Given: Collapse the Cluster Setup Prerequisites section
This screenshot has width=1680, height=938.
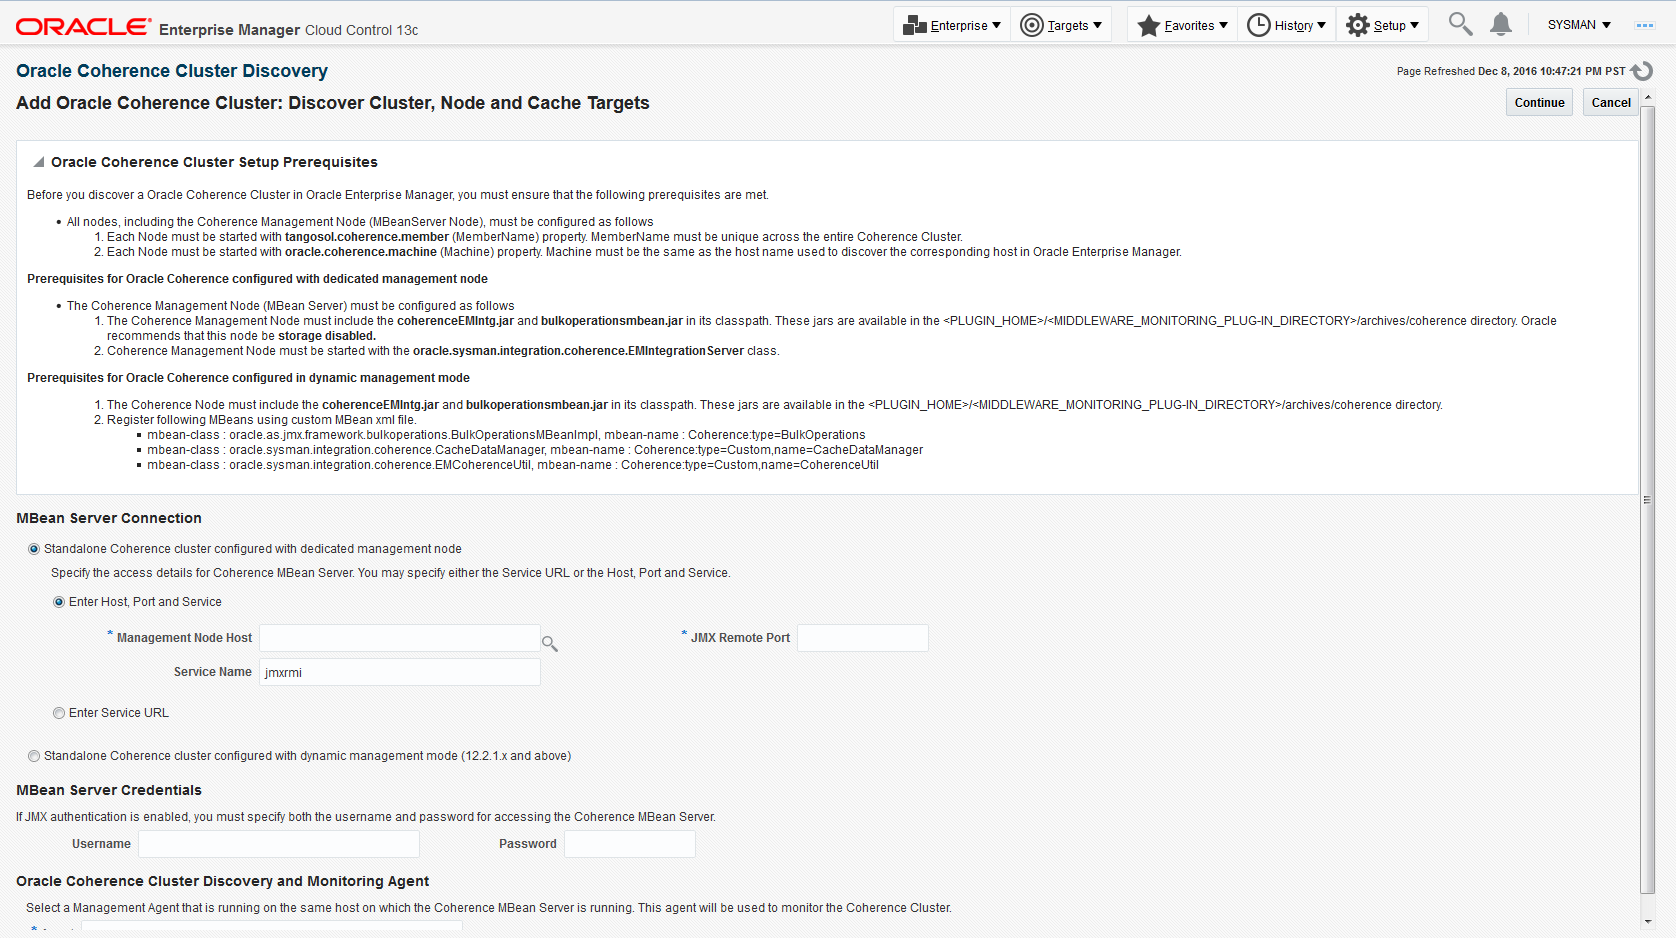Looking at the screenshot, I should 39,162.
